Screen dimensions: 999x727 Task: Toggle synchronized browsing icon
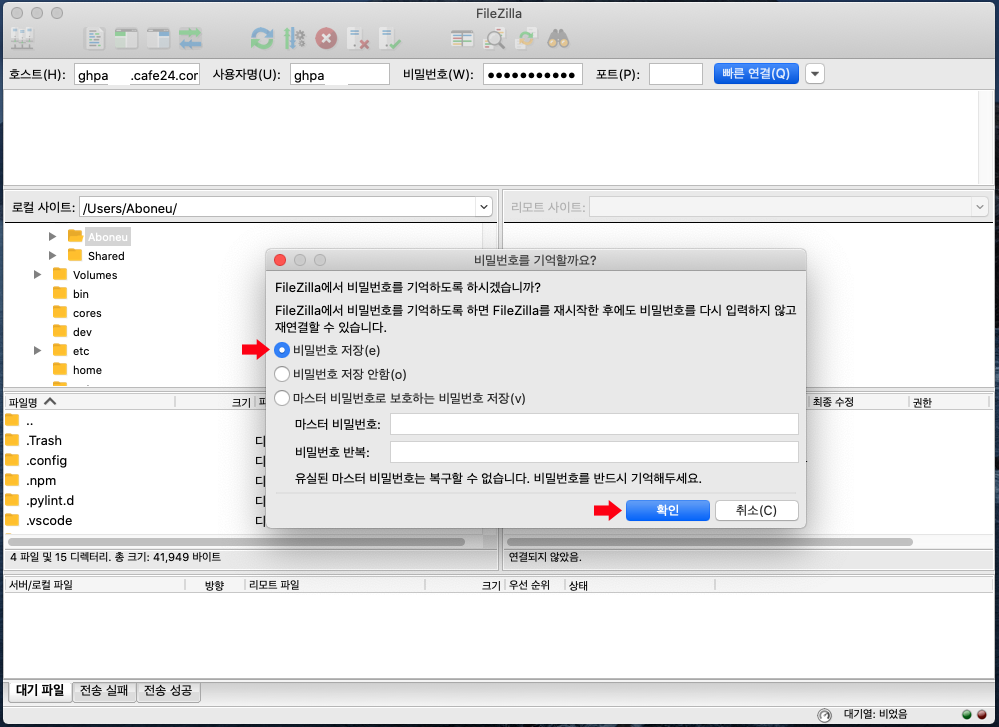click(x=526, y=39)
